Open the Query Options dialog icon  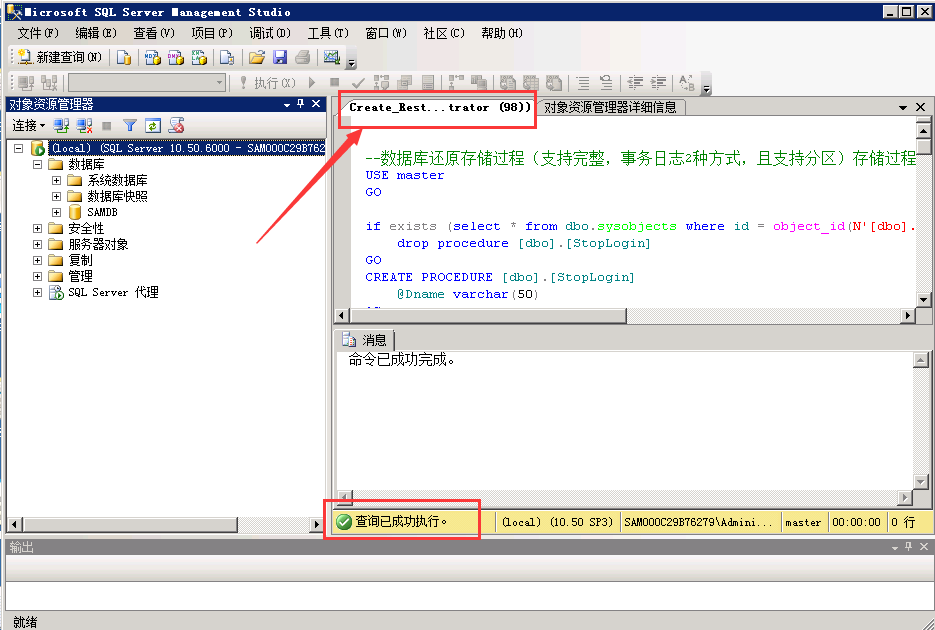point(405,83)
